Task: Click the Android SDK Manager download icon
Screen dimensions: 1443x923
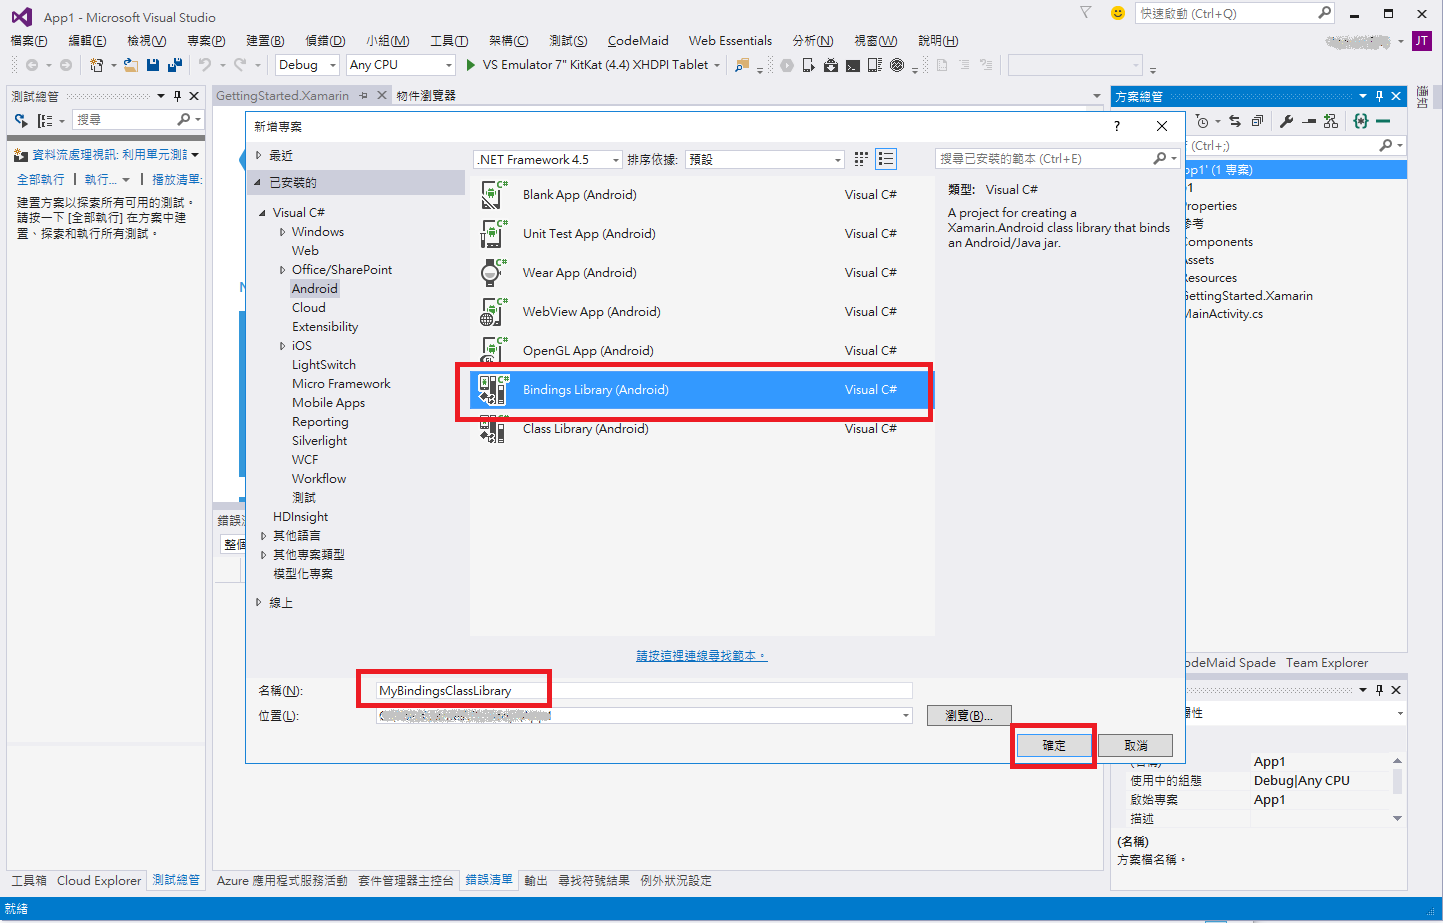Action: point(831,65)
